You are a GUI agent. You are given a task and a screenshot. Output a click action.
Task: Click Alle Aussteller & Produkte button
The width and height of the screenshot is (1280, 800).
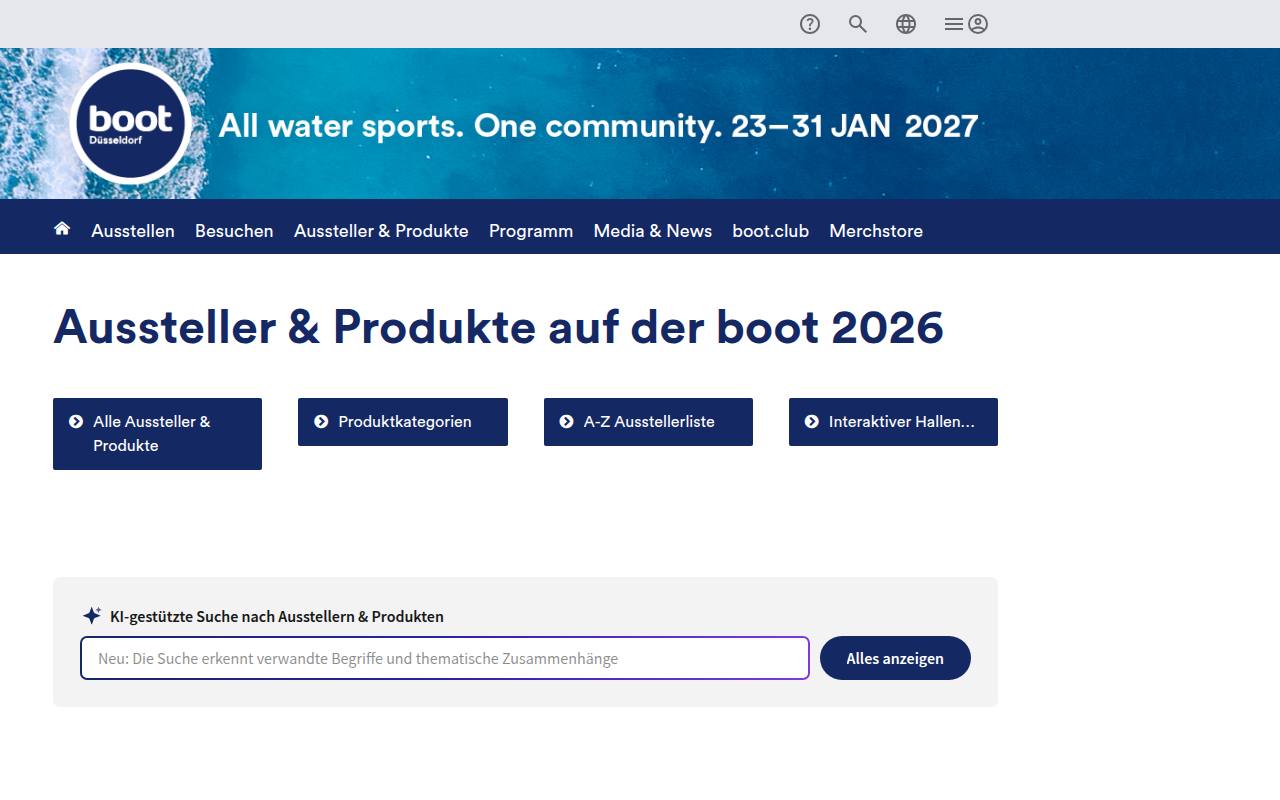coord(157,434)
